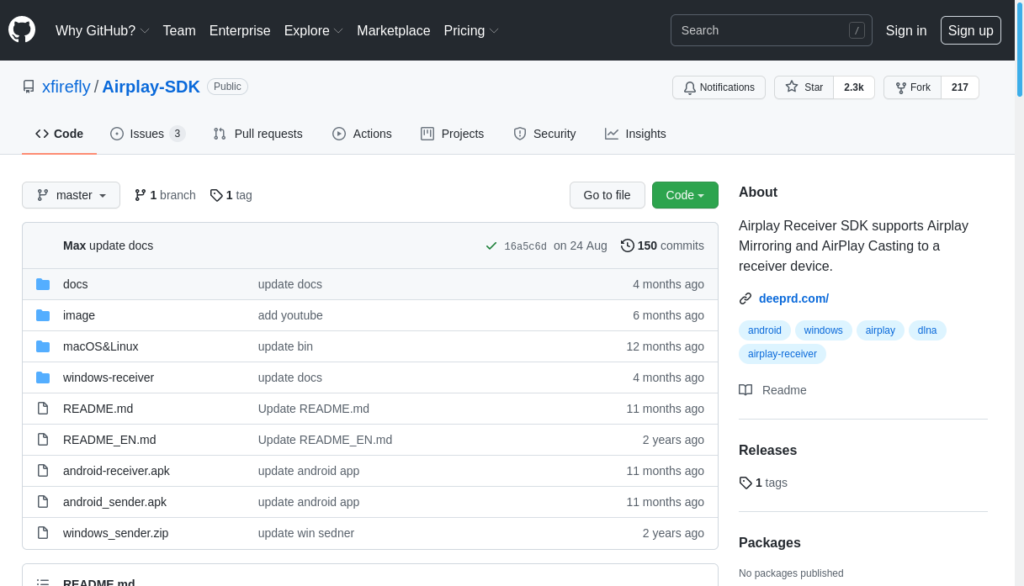Image resolution: width=1024 pixels, height=586 pixels.
Task: Open the Notifications bell button
Action: pos(719,88)
